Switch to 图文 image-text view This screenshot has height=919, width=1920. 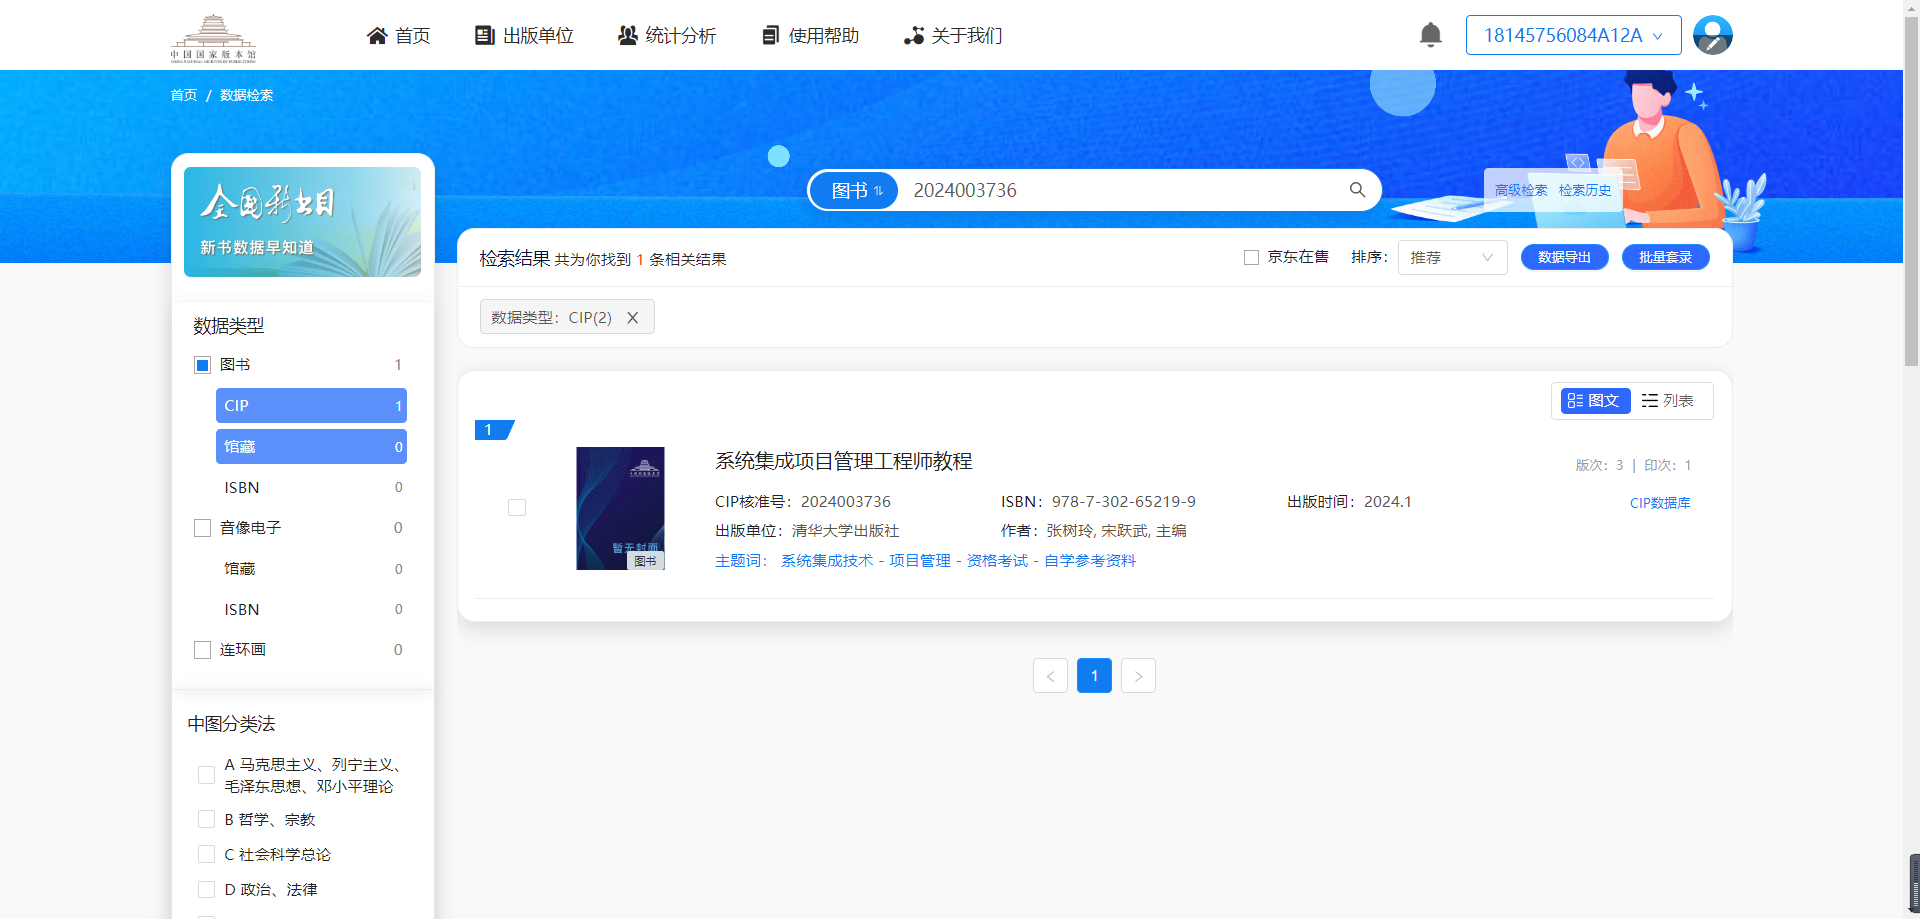[1594, 401]
